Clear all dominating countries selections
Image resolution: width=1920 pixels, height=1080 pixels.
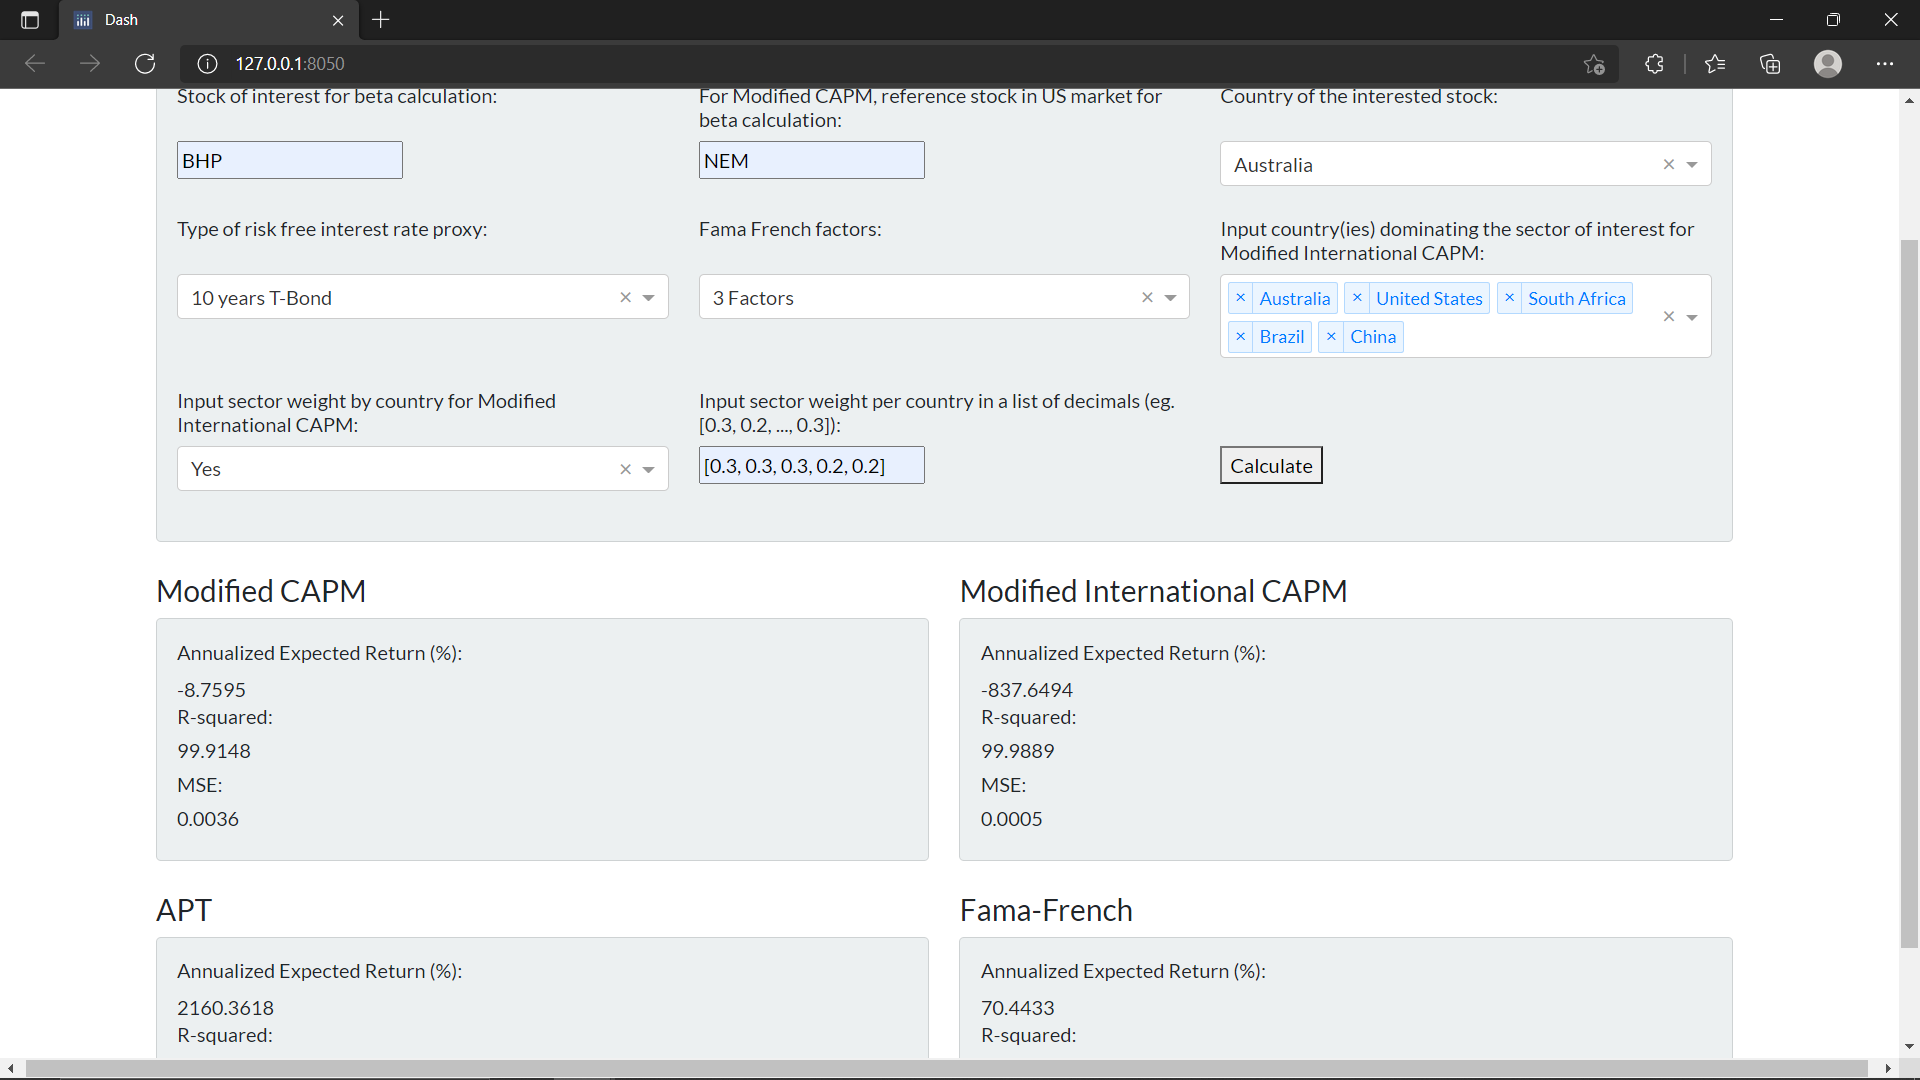click(1668, 316)
